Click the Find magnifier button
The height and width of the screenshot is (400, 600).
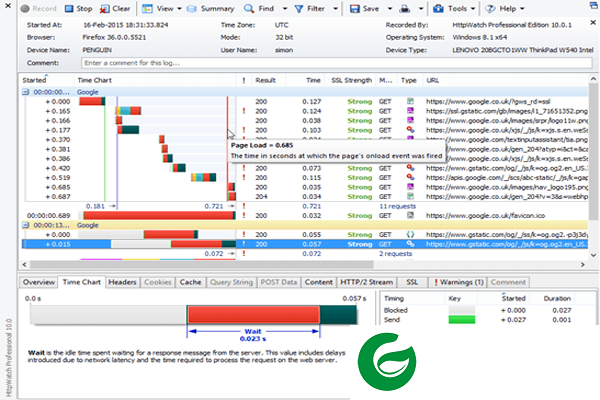pyautogui.click(x=259, y=8)
